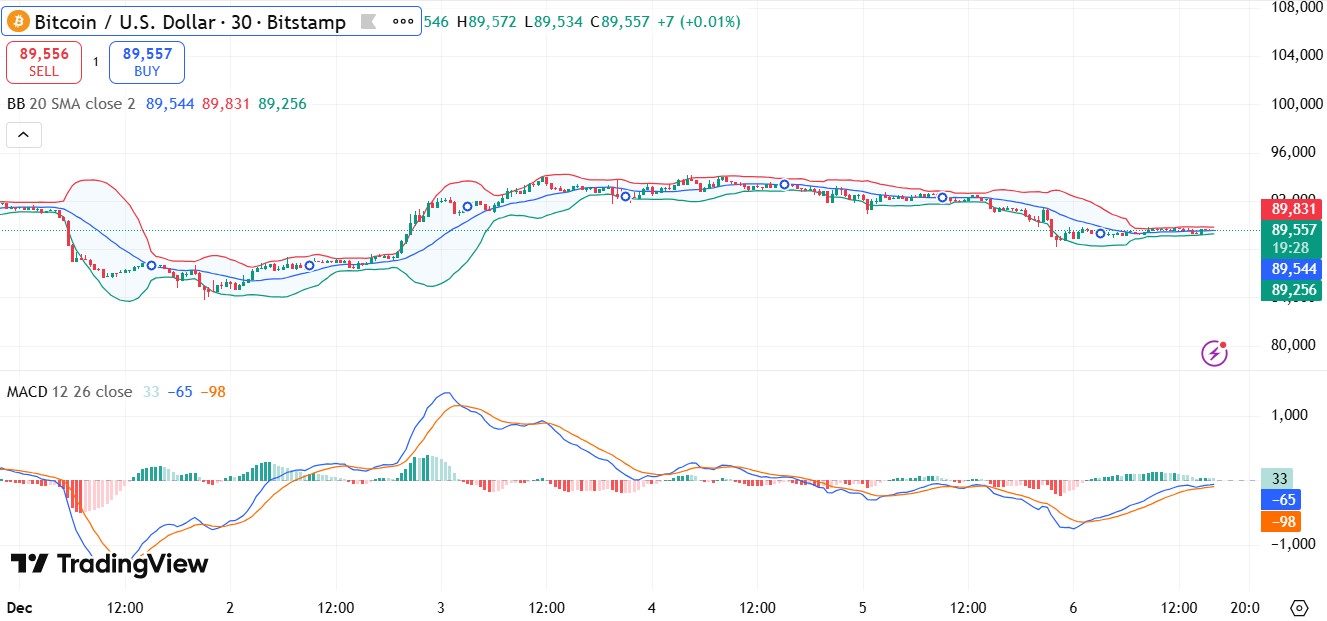The image size is (1327, 621).
Task: Open the three-dot more options icon
Action: (x=402, y=20)
